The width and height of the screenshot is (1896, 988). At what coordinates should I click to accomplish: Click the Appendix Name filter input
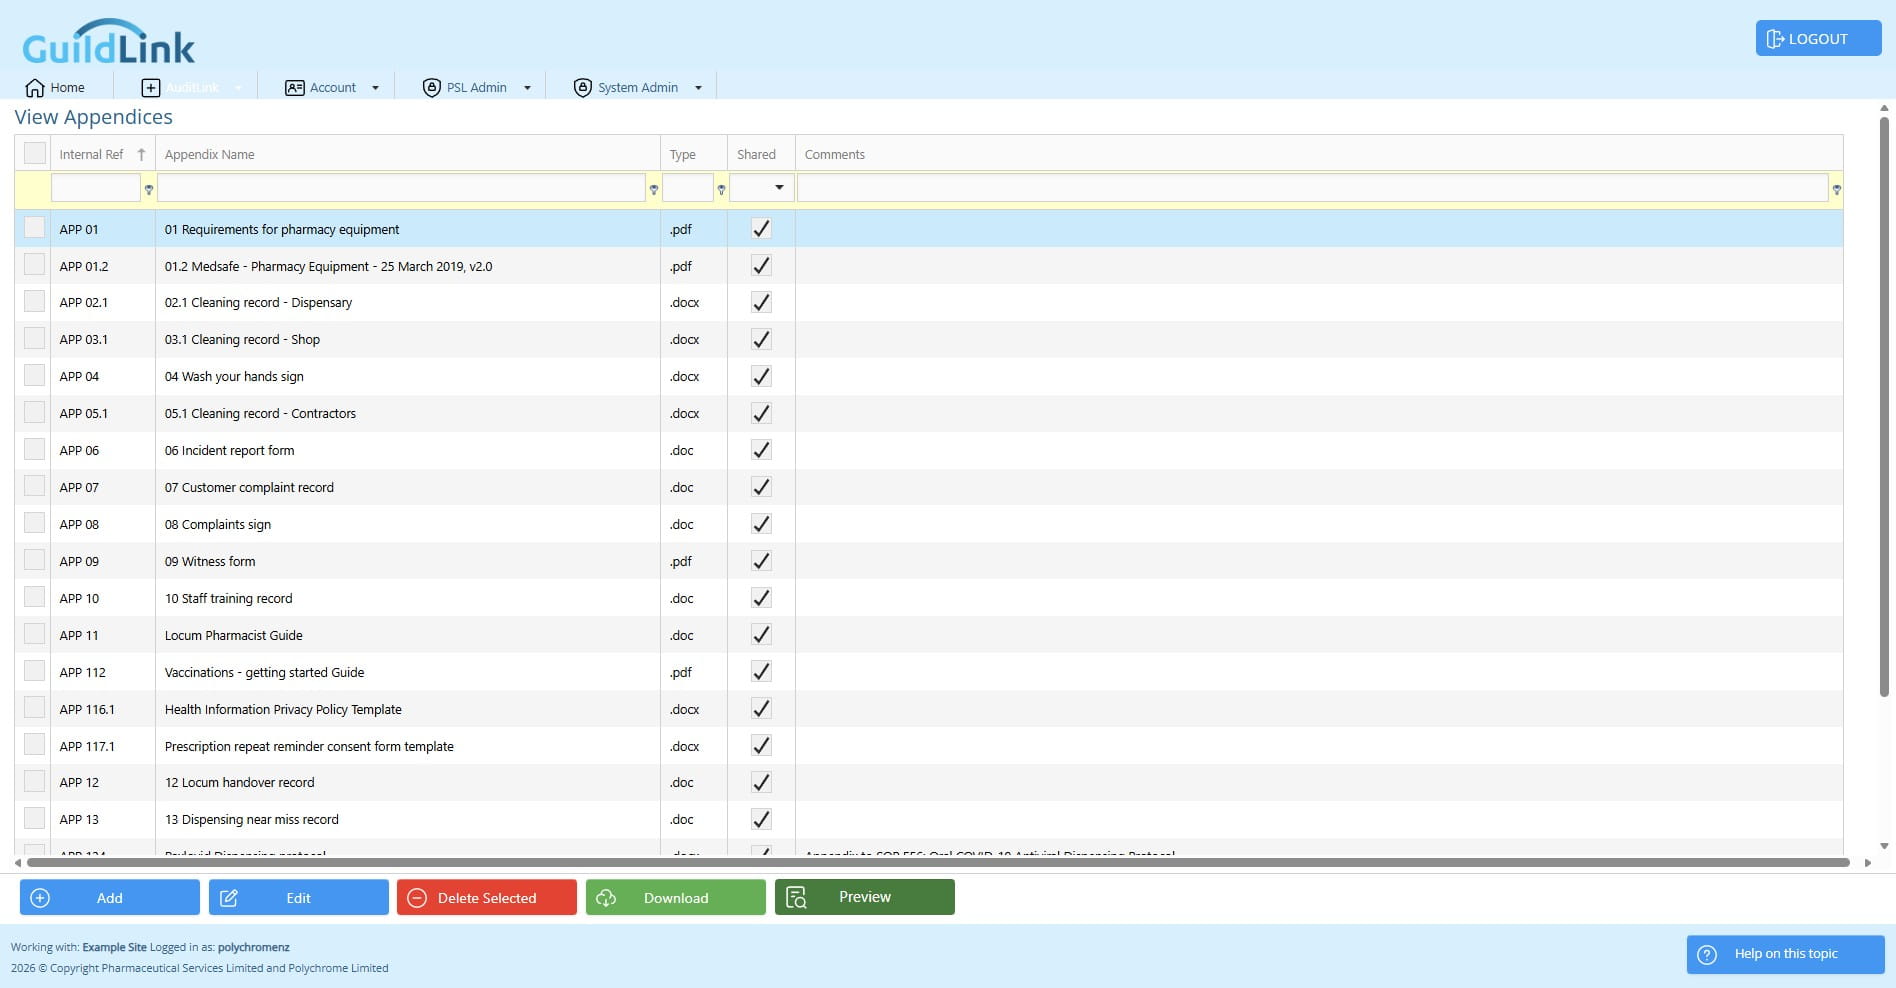(x=401, y=188)
